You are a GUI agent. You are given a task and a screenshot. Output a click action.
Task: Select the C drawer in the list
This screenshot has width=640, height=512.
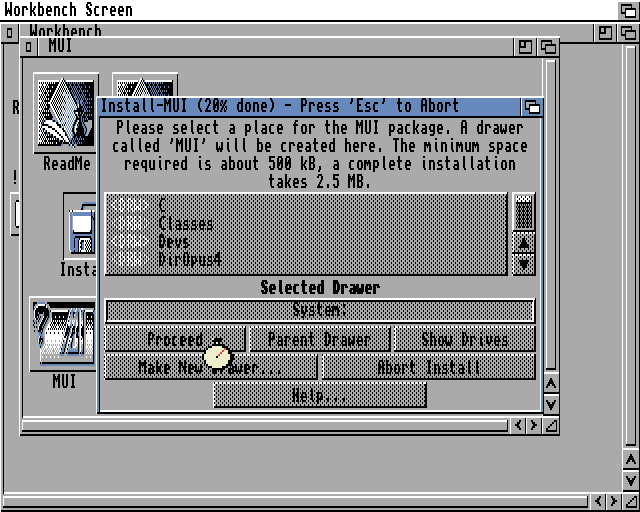[306, 204]
